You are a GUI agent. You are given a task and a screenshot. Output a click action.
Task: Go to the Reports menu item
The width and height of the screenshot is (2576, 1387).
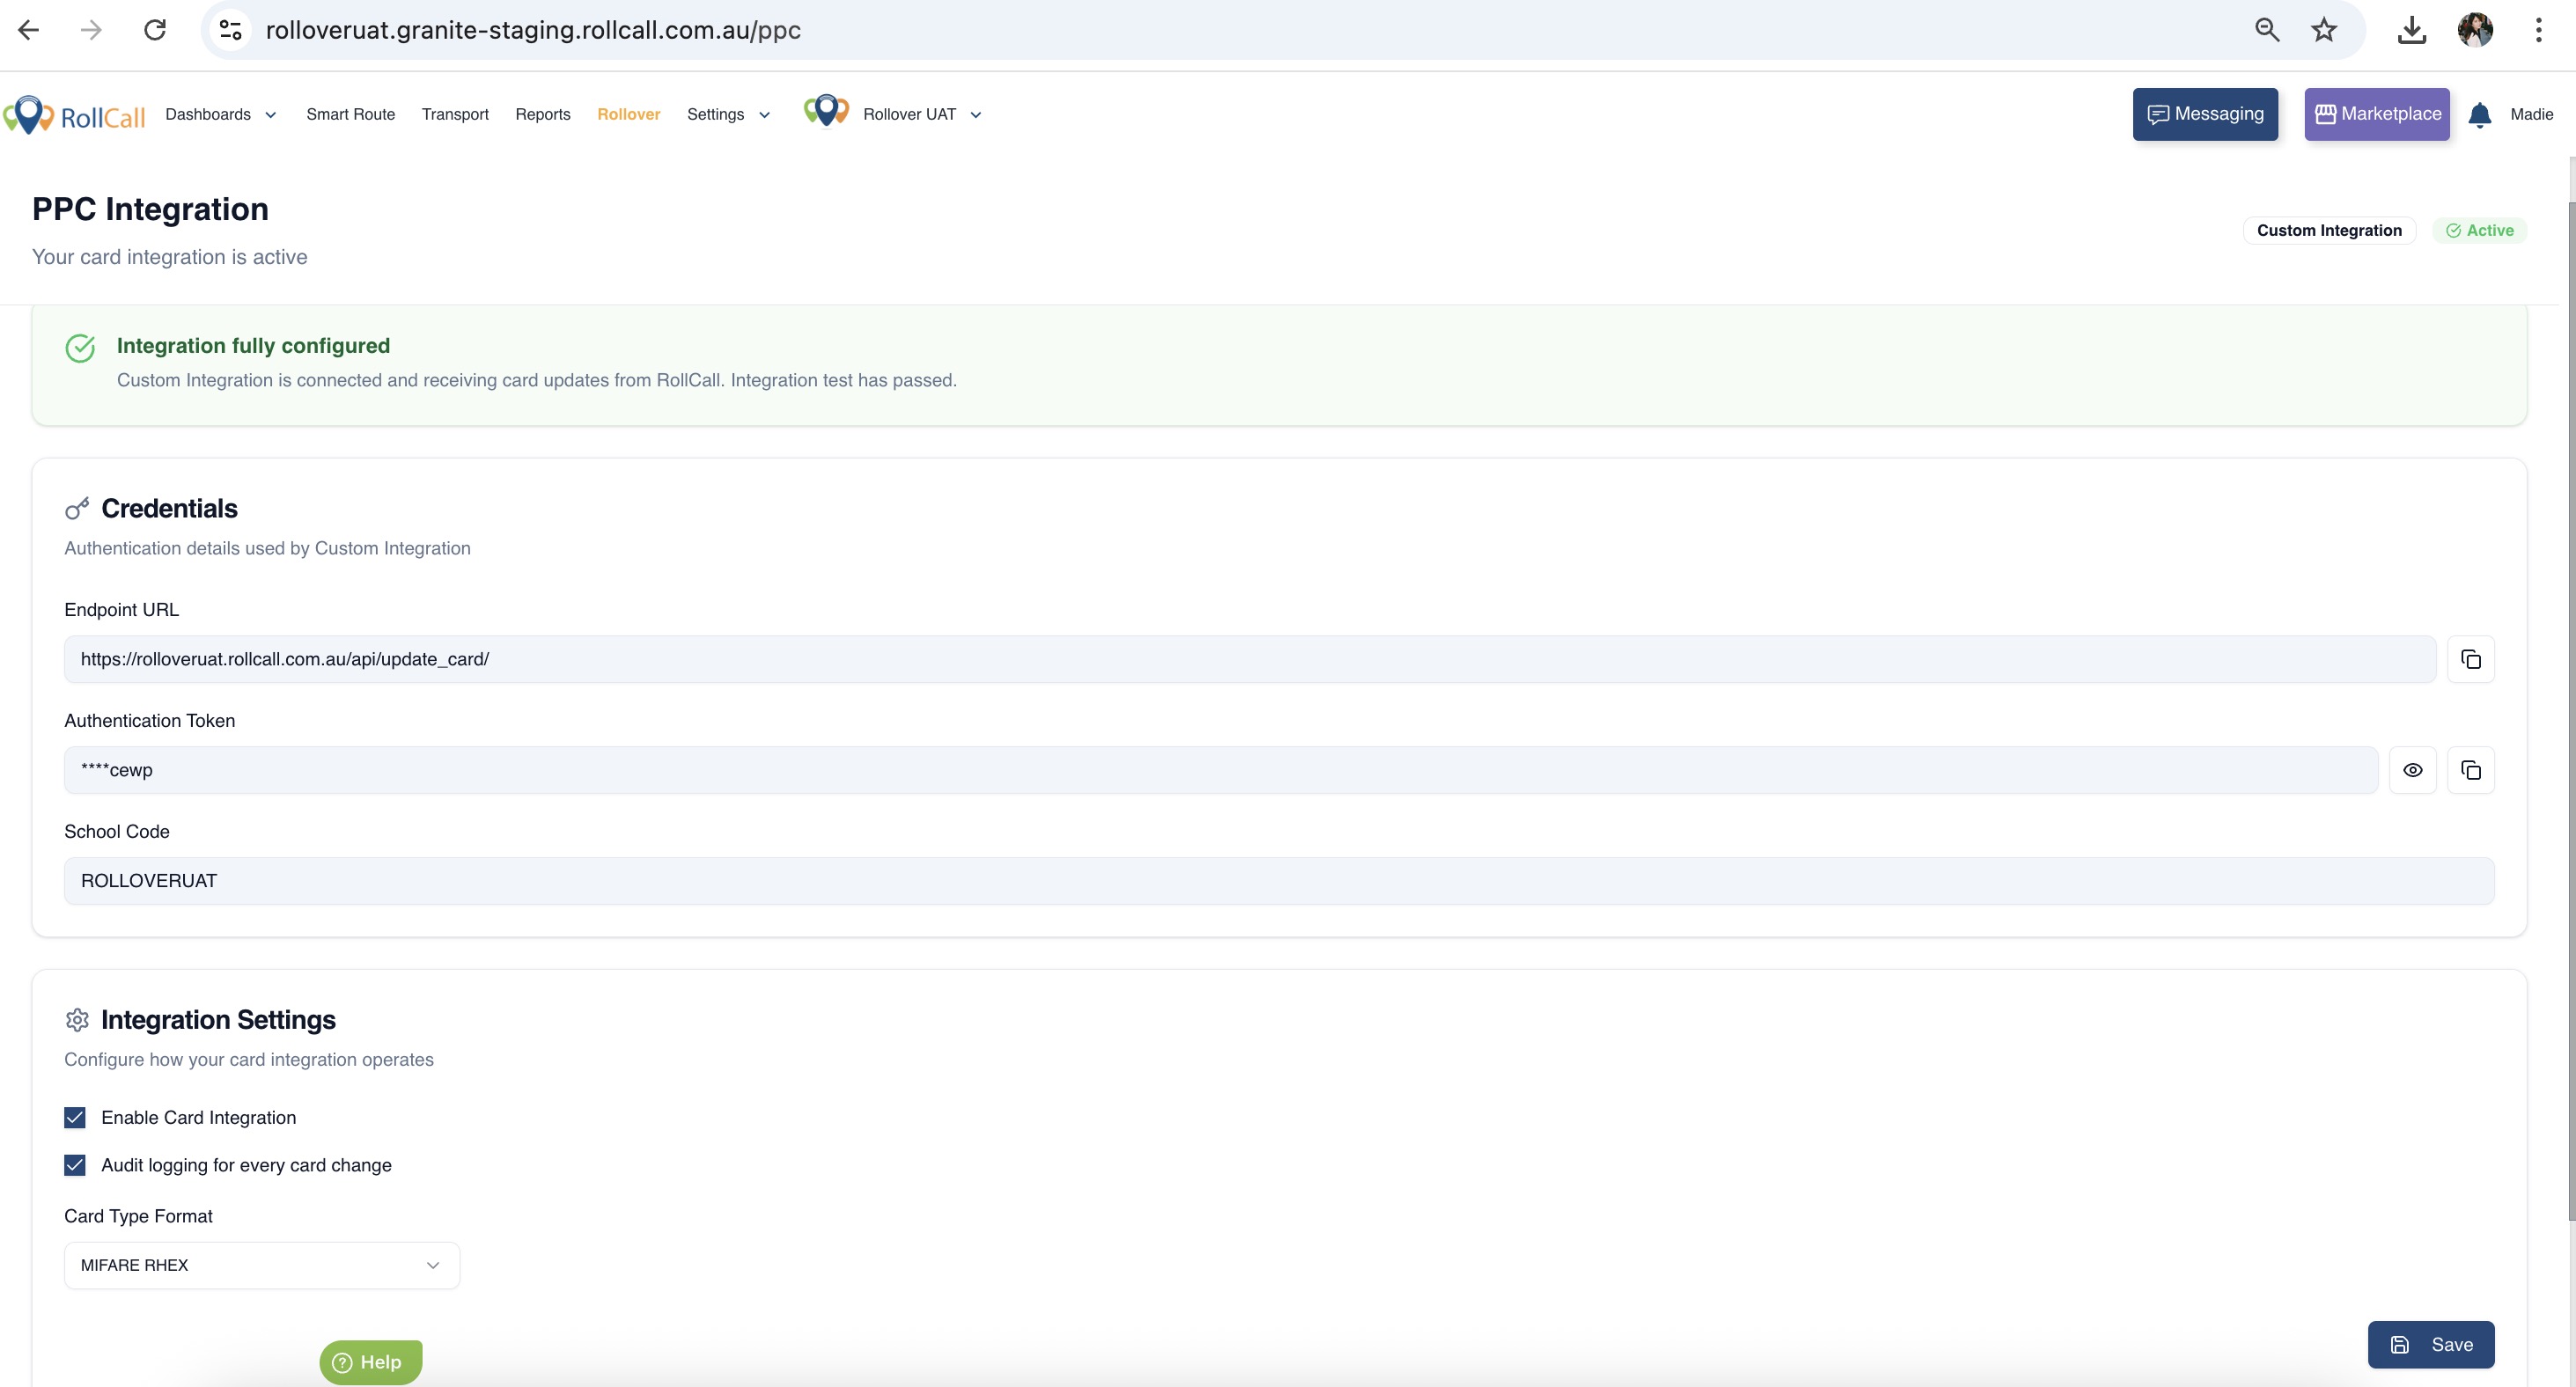pos(542,115)
